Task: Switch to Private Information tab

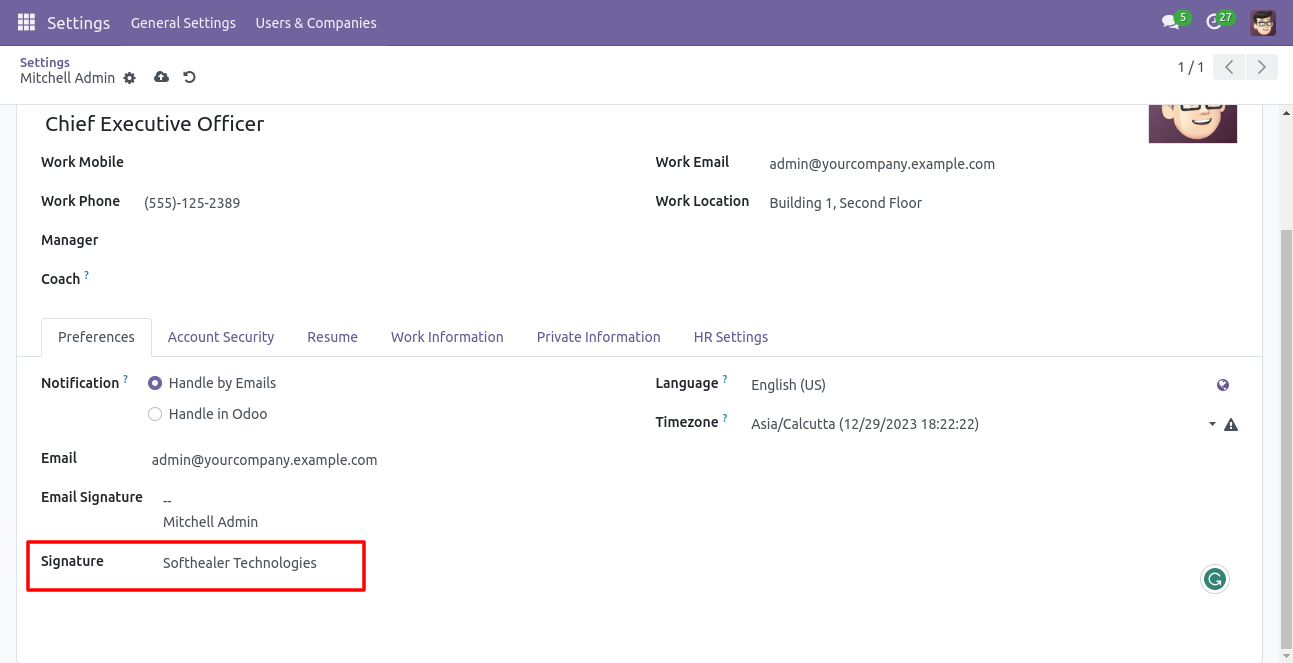Action: point(598,337)
